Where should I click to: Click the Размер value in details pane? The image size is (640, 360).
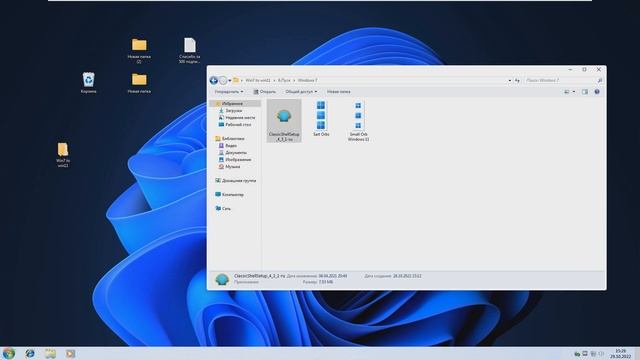coord(326,282)
